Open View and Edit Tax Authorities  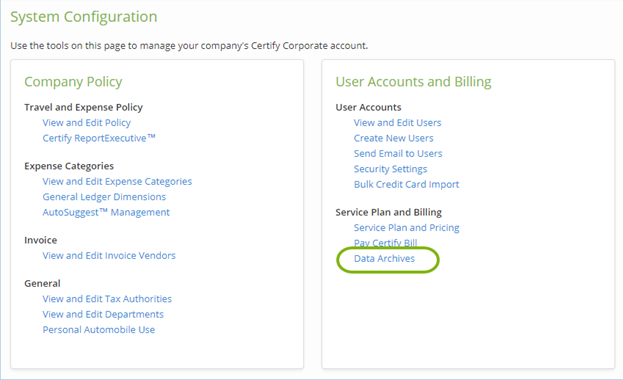click(107, 299)
